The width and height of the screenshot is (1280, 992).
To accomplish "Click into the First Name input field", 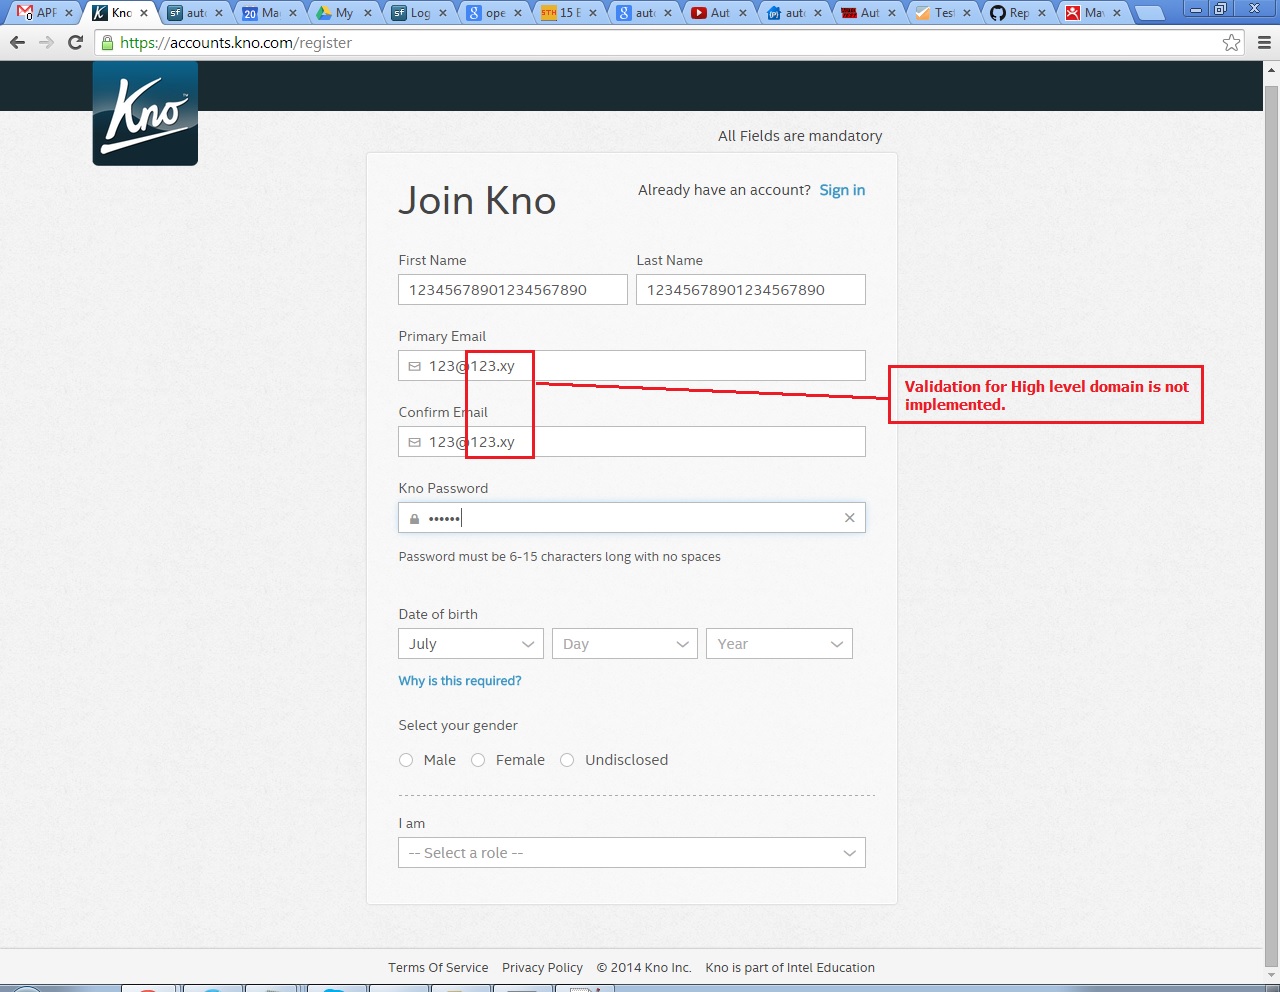I will pyautogui.click(x=513, y=290).
